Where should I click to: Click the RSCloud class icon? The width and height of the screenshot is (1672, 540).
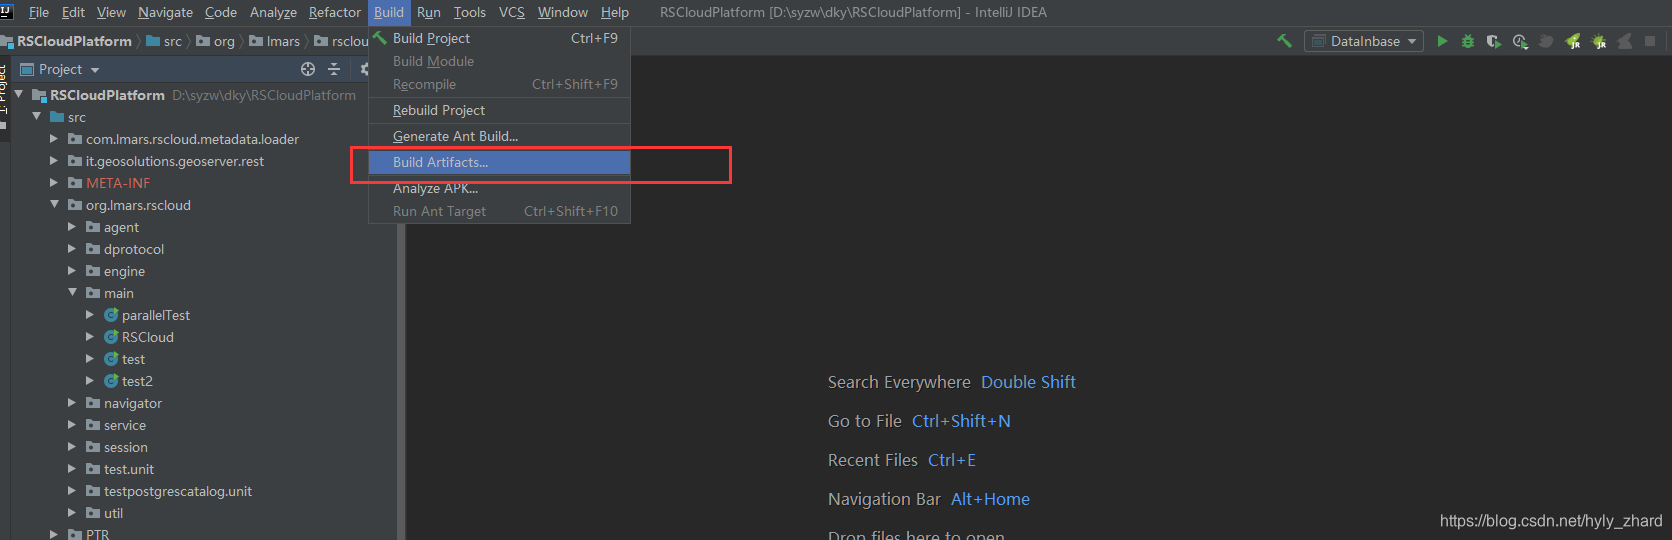click(111, 337)
